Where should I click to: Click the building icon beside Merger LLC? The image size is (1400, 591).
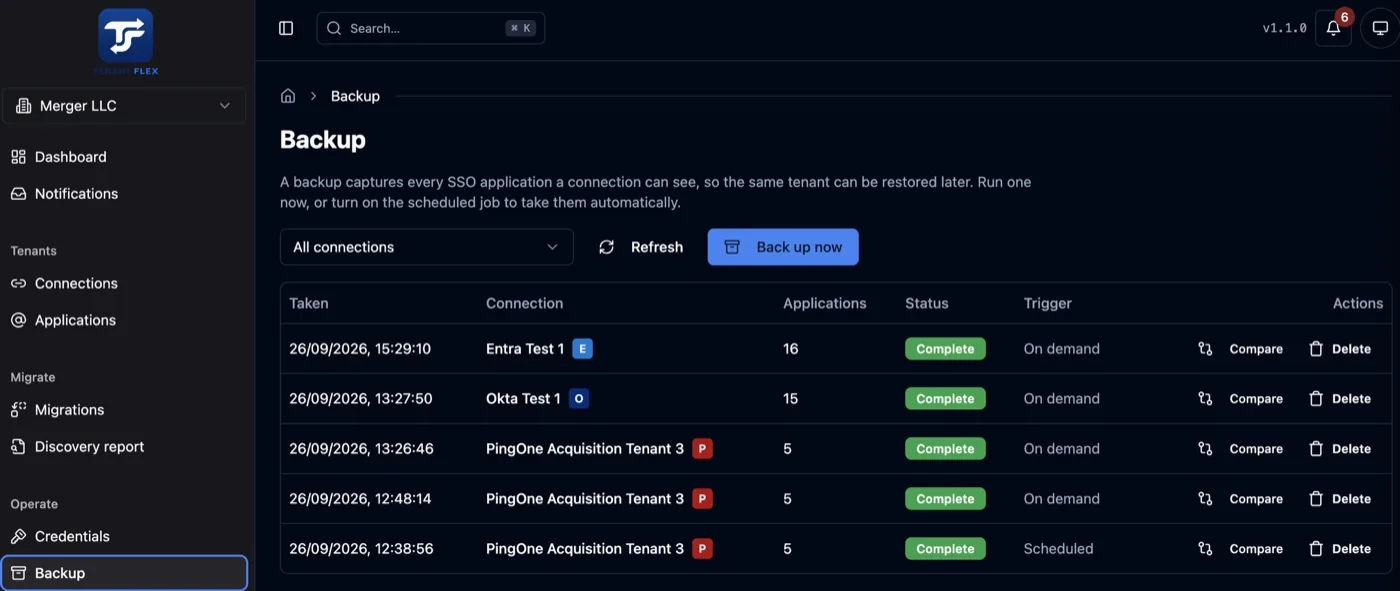click(23, 106)
